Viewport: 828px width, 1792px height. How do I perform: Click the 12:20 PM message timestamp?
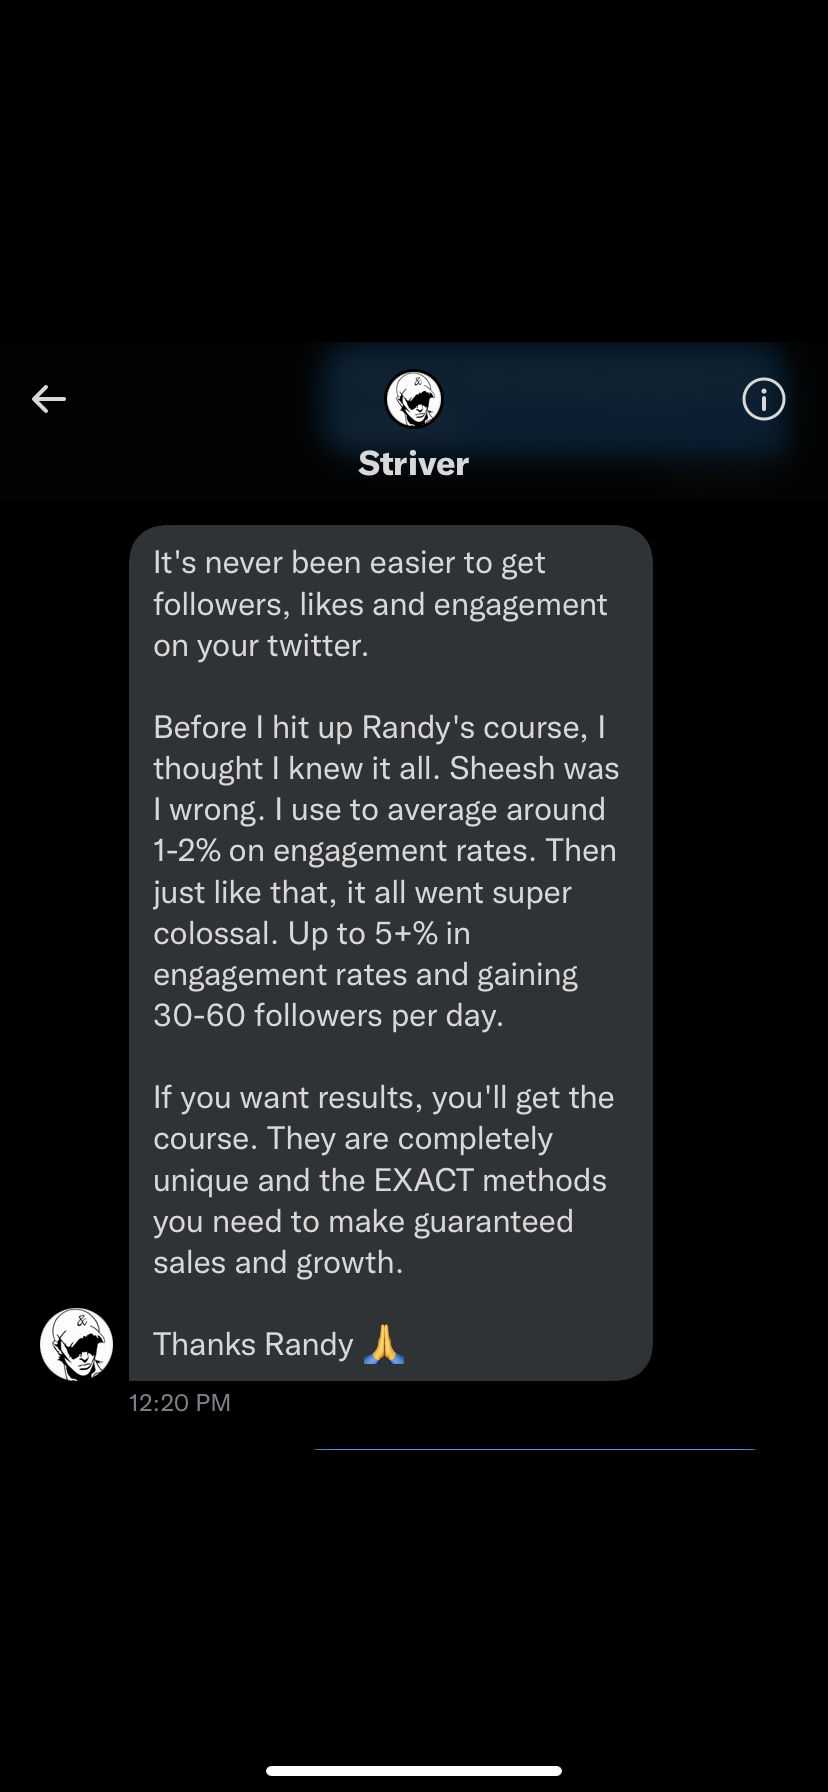tap(180, 1402)
